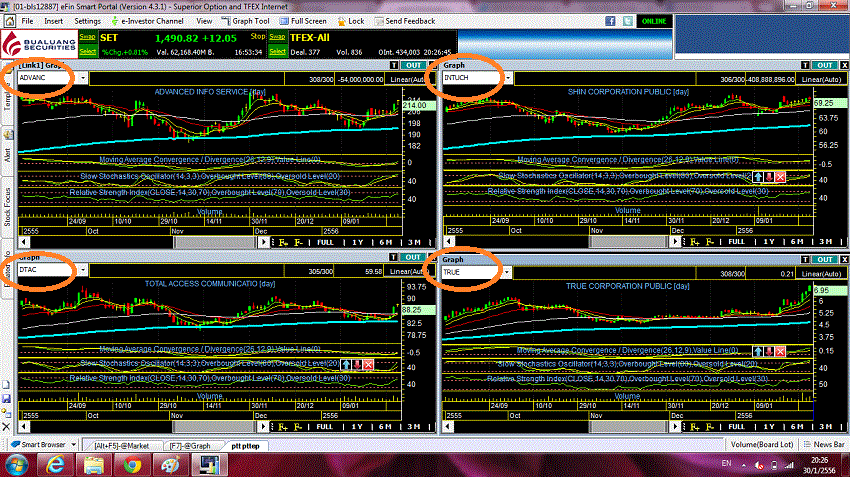Open the Insert menu

point(53,21)
